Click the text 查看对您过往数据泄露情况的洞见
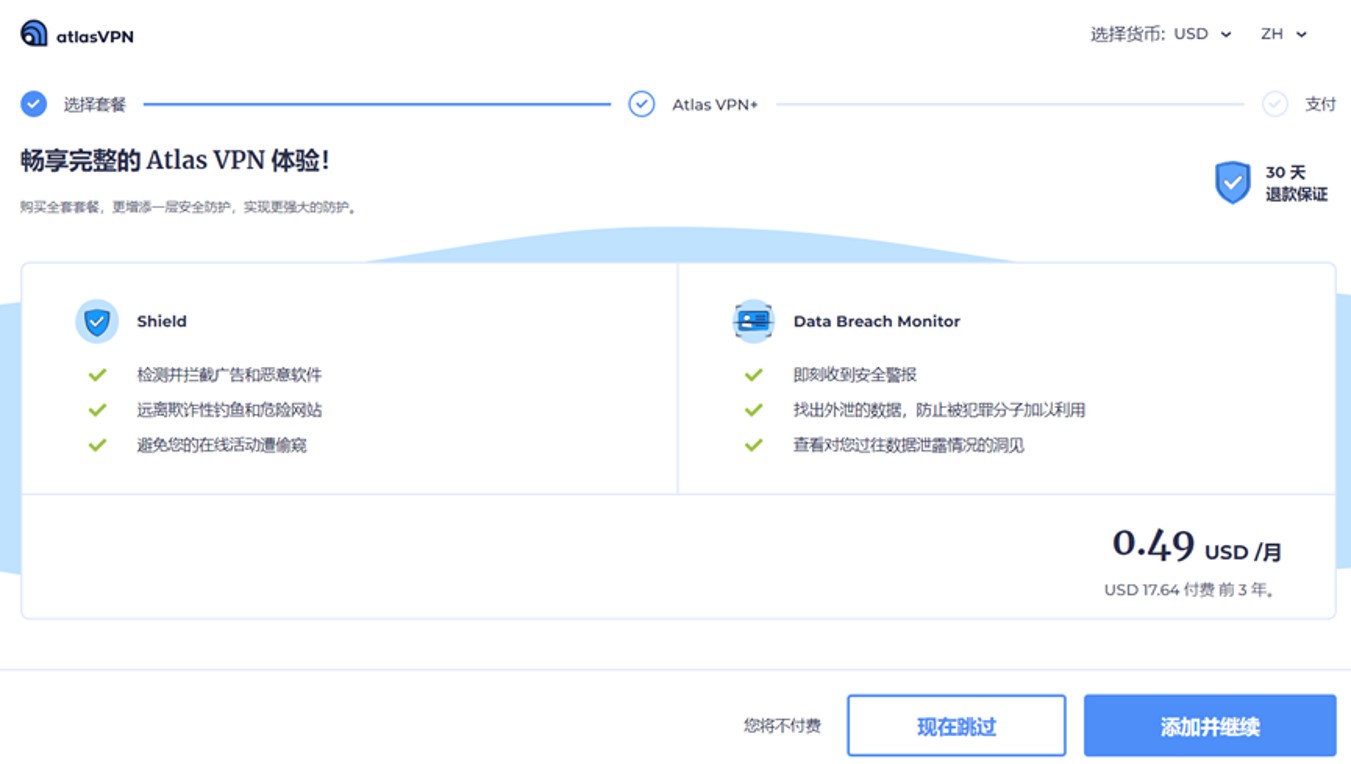The image size is (1351, 764). [x=909, y=445]
